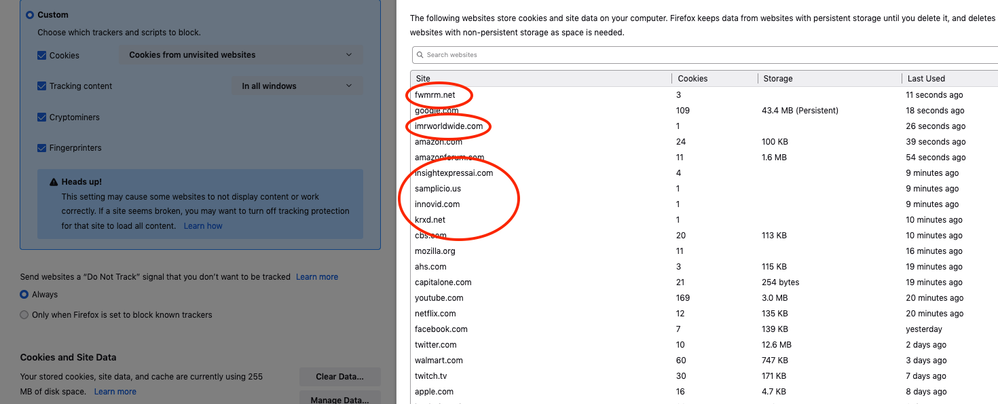This screenshot has width=998, height=404.
Task: Select the capitalone.com row
Action: (x=705, y=282)
